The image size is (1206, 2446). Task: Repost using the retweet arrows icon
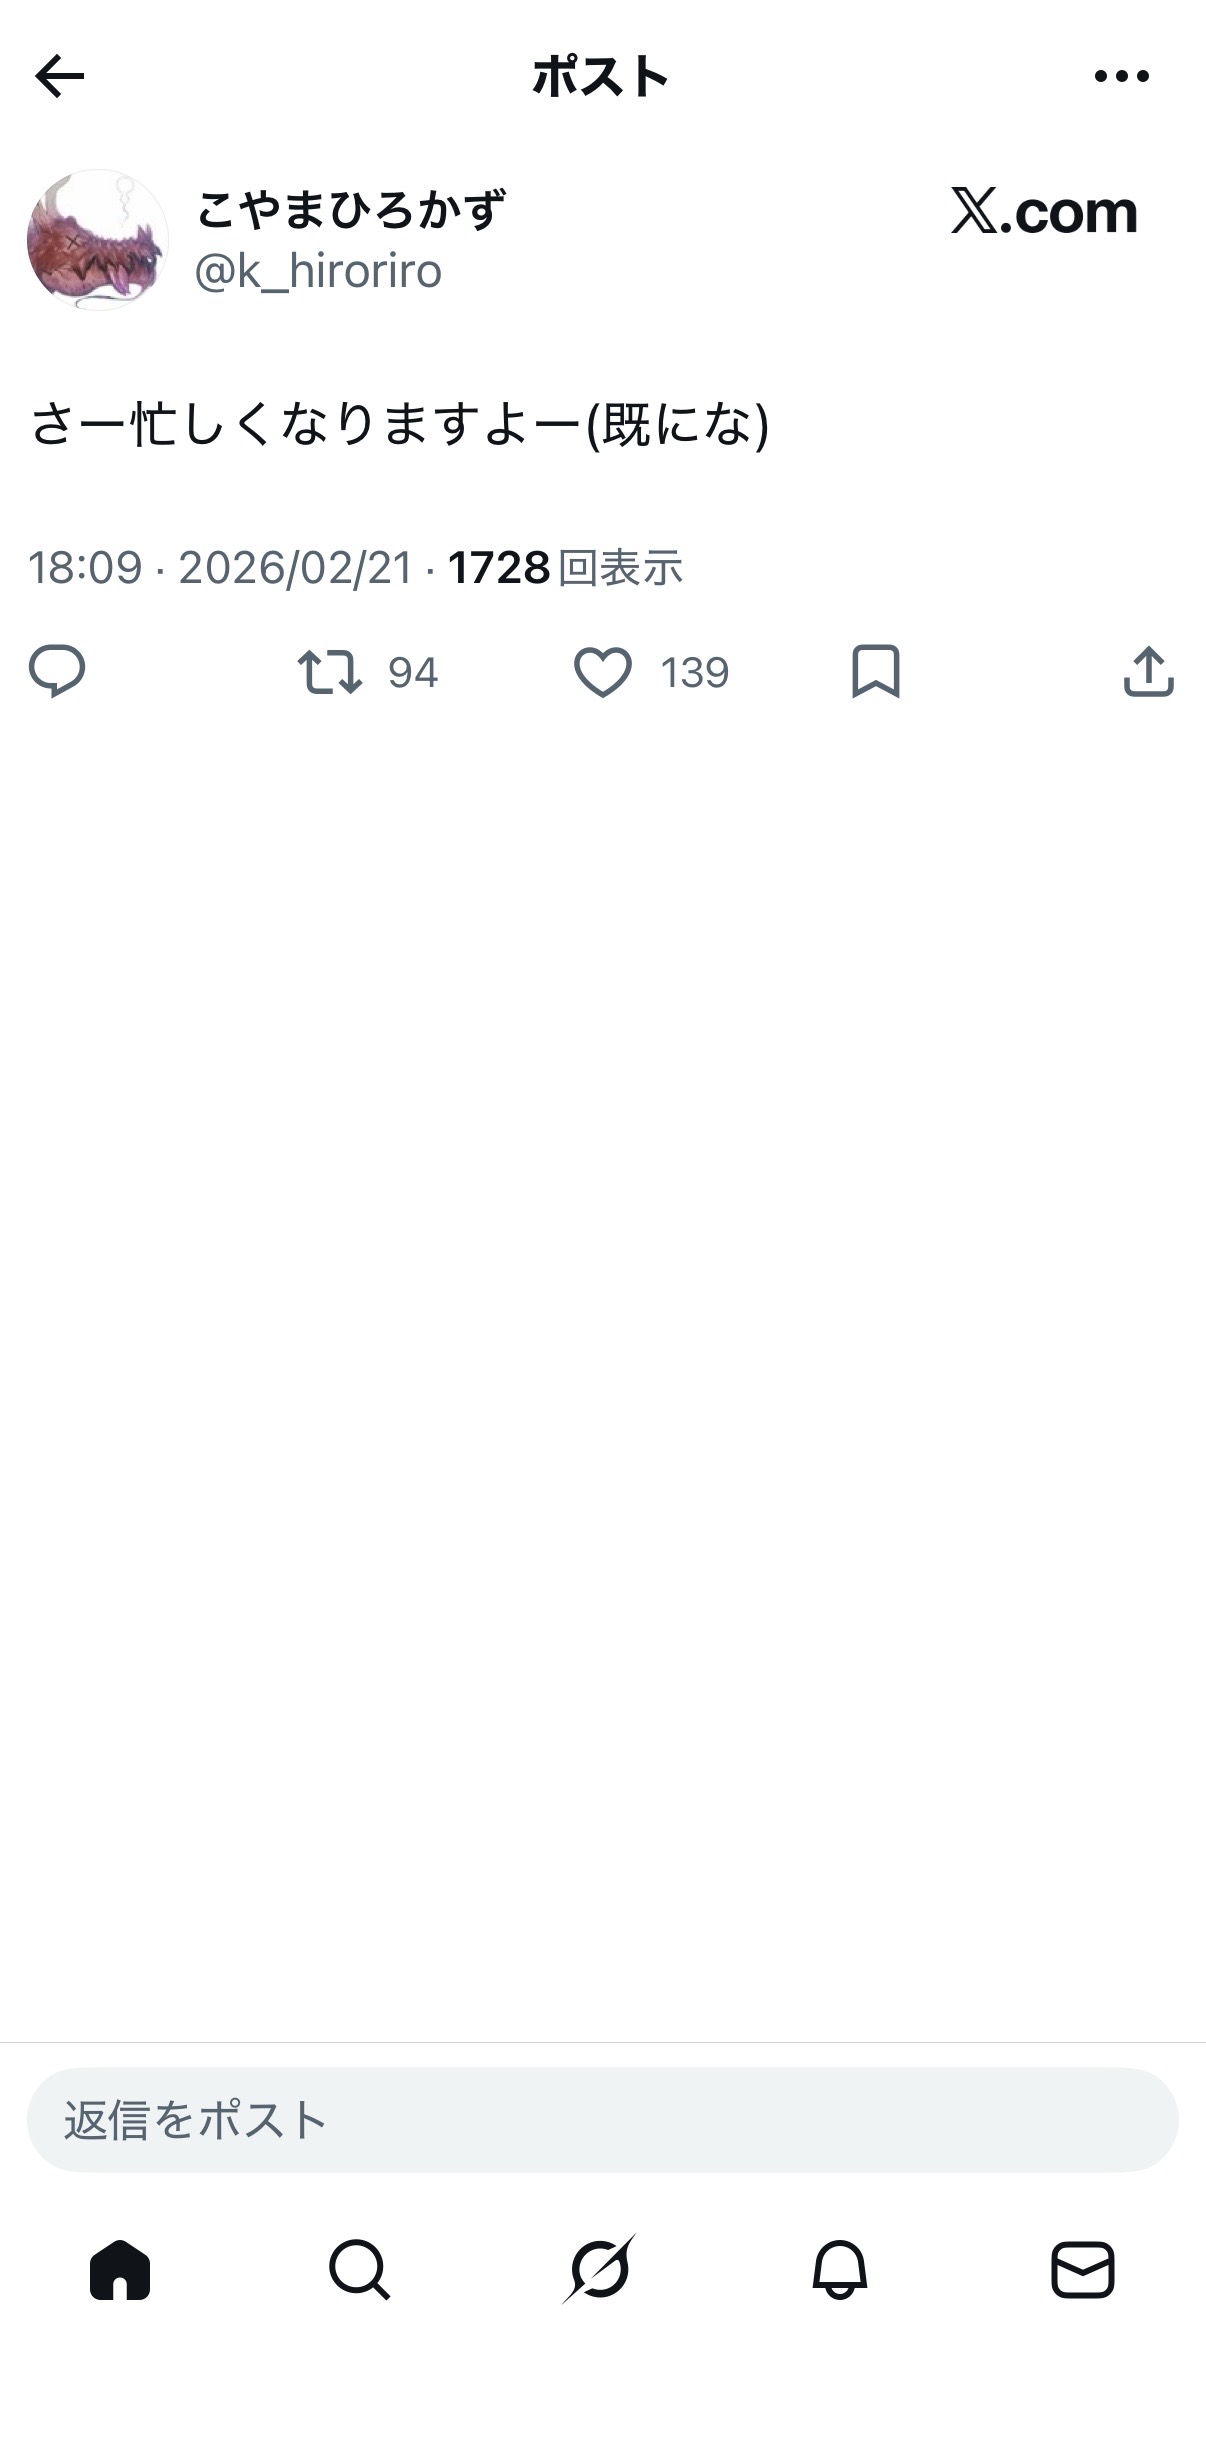[329, 672]
